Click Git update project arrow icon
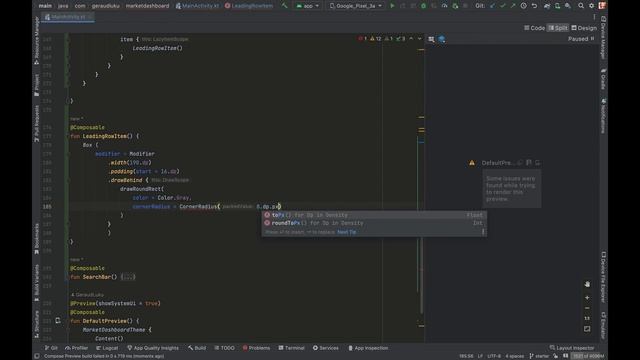This screenshot has height=360, width=640. click(492, 6)
